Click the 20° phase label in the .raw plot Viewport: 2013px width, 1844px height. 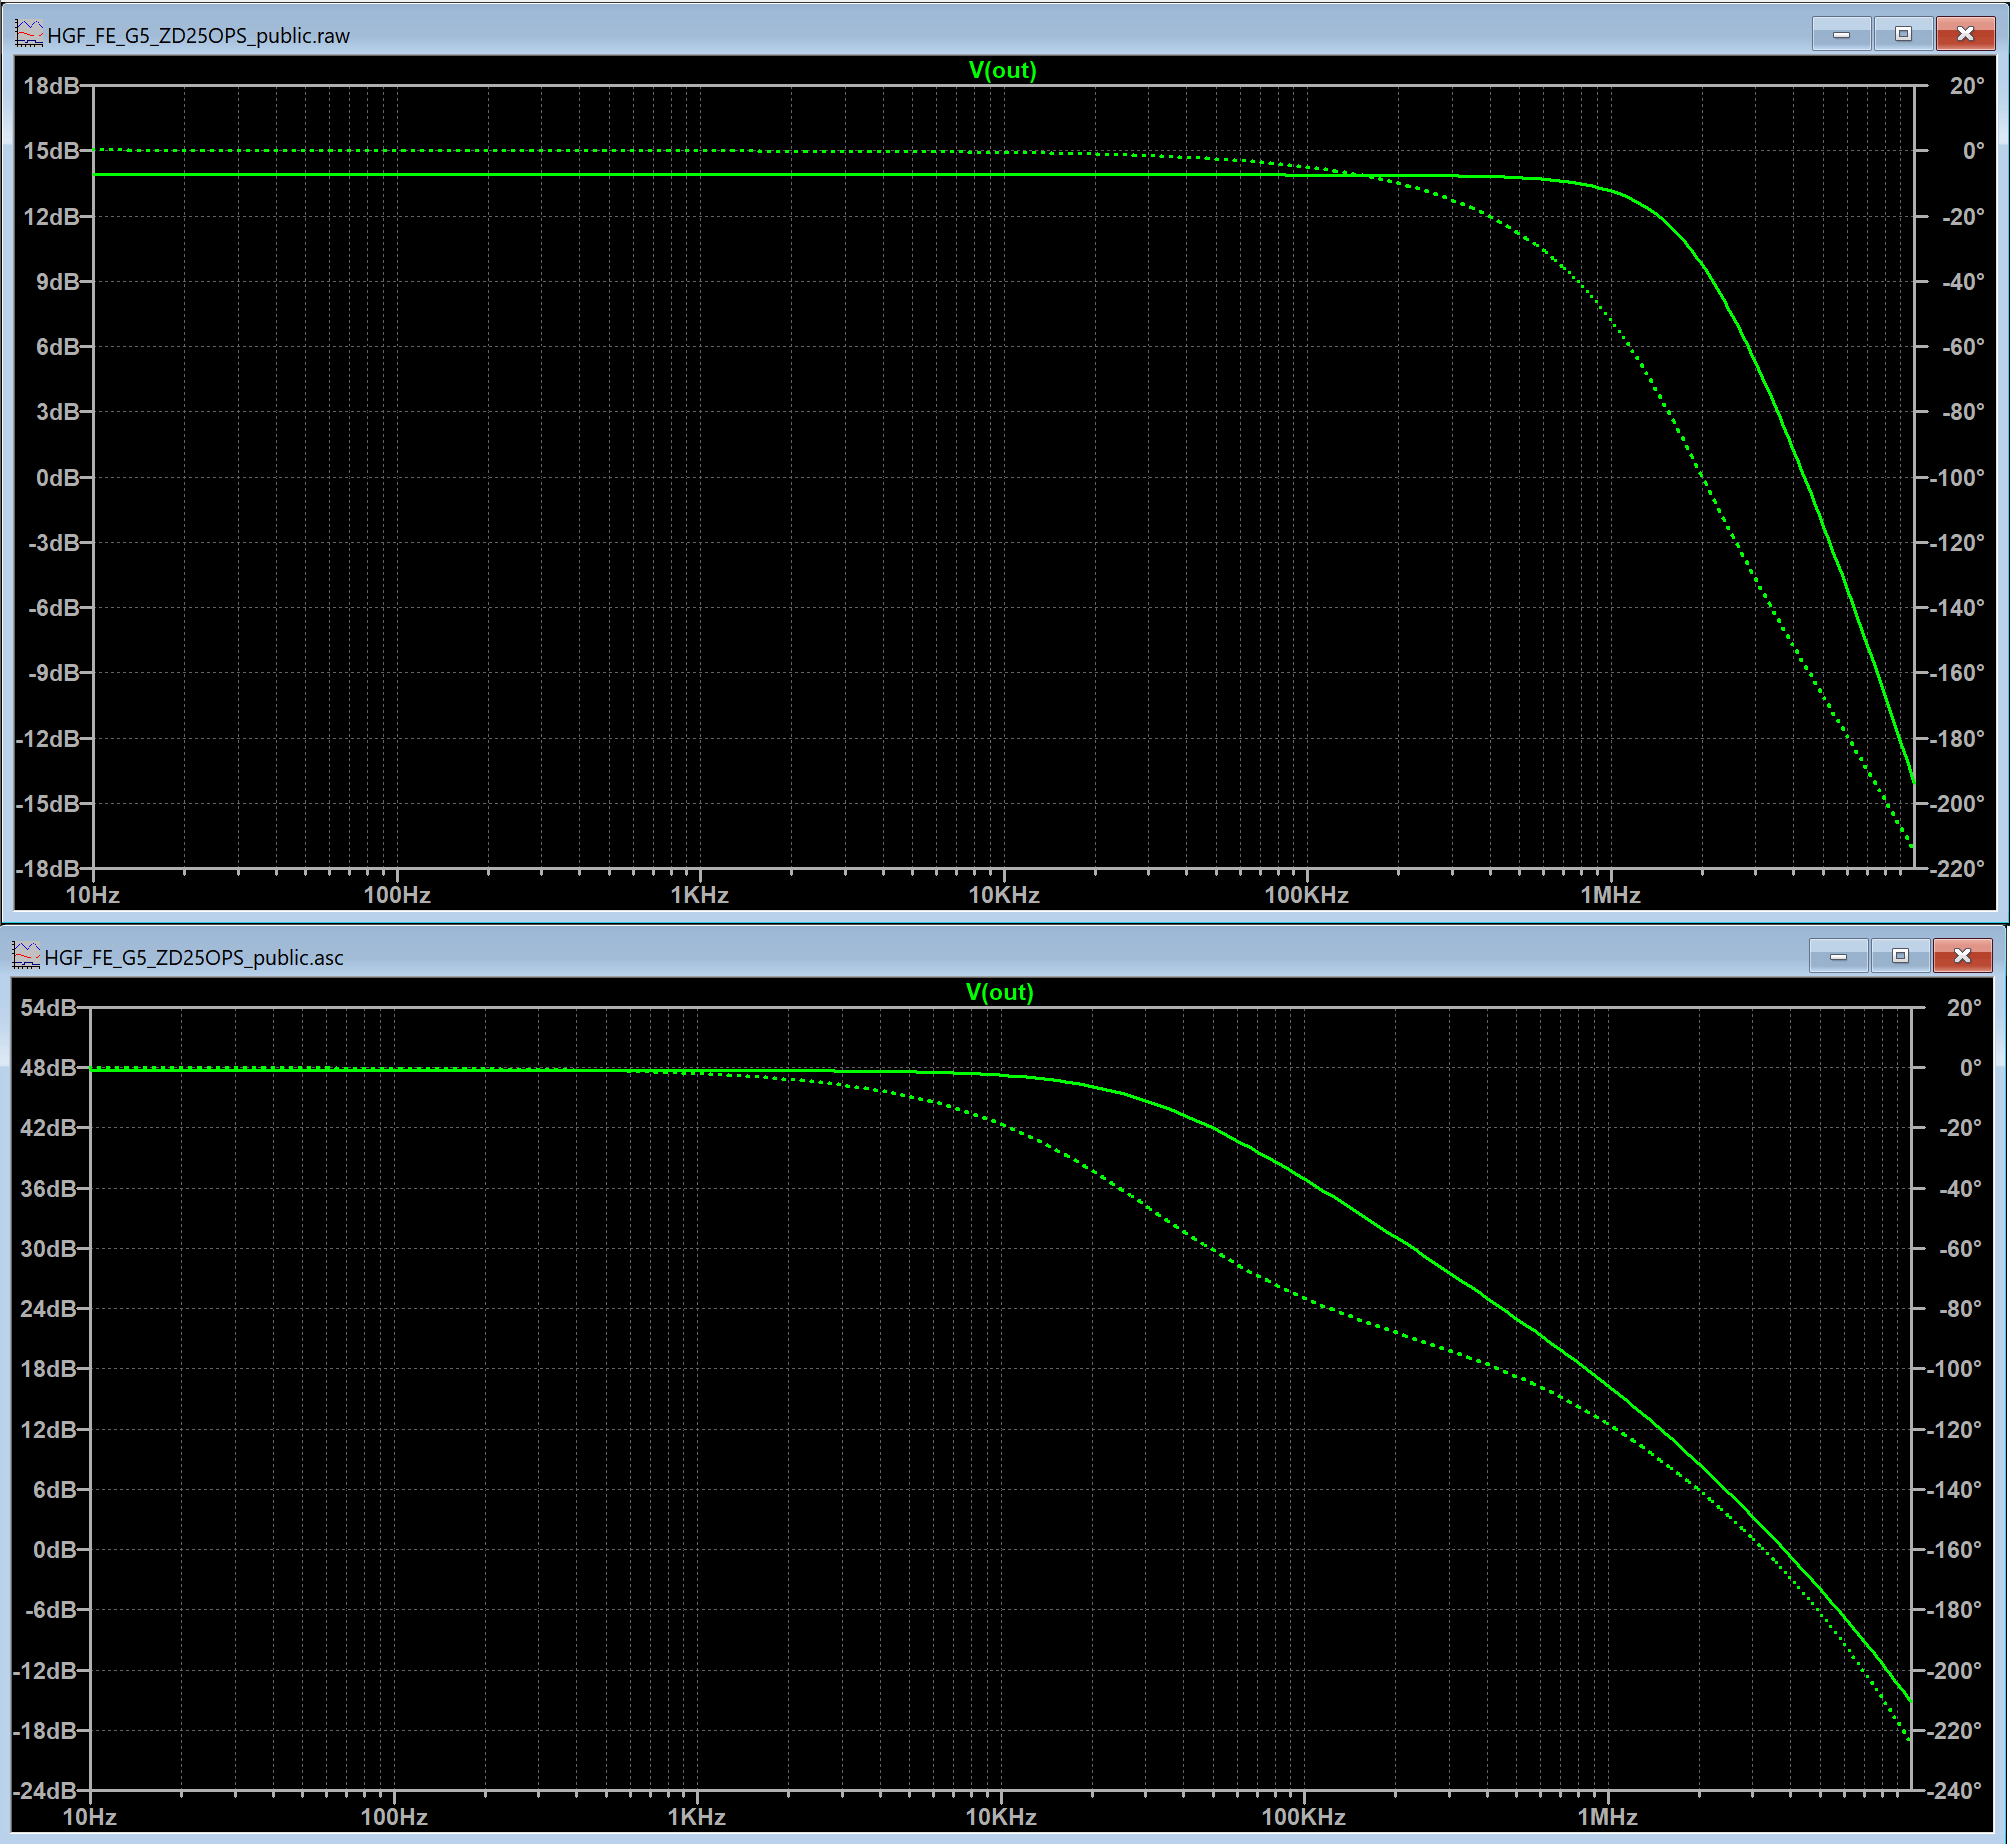click(1966, 86)
